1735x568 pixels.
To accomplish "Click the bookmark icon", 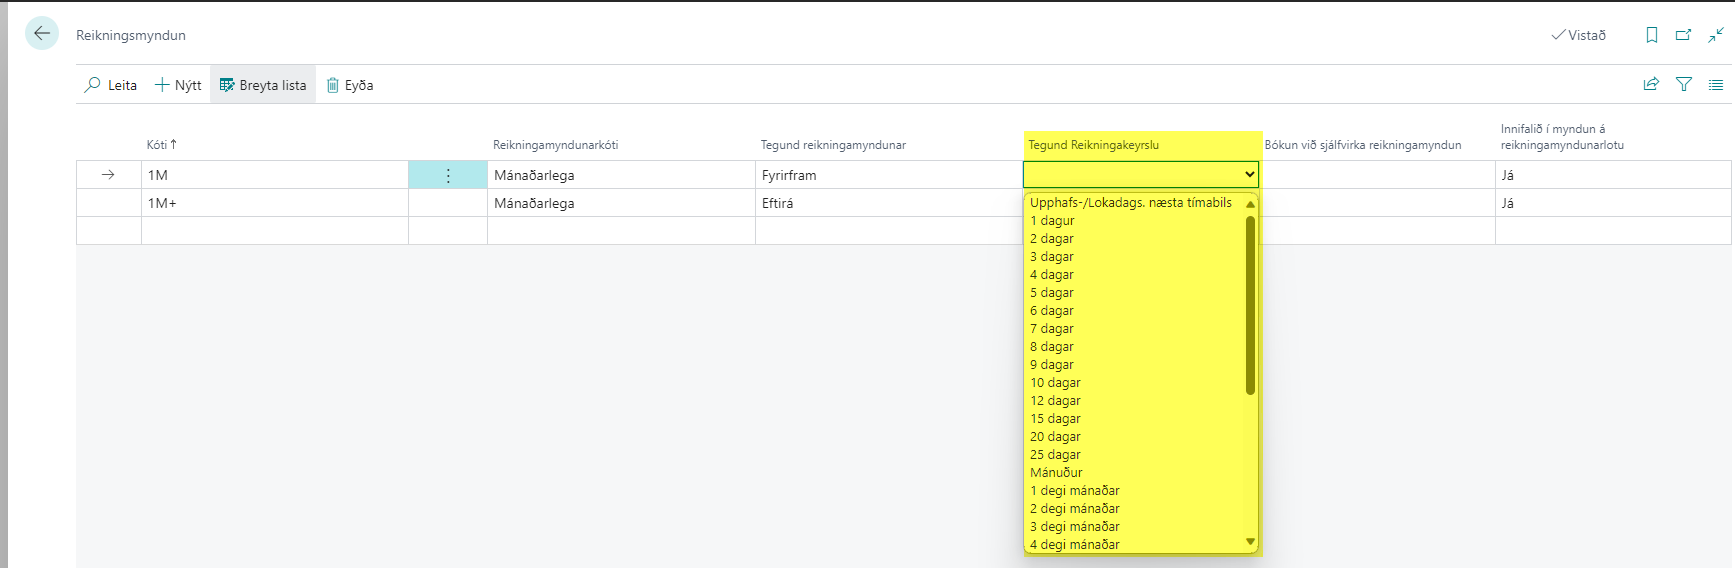I will [x=1652, y=35].
